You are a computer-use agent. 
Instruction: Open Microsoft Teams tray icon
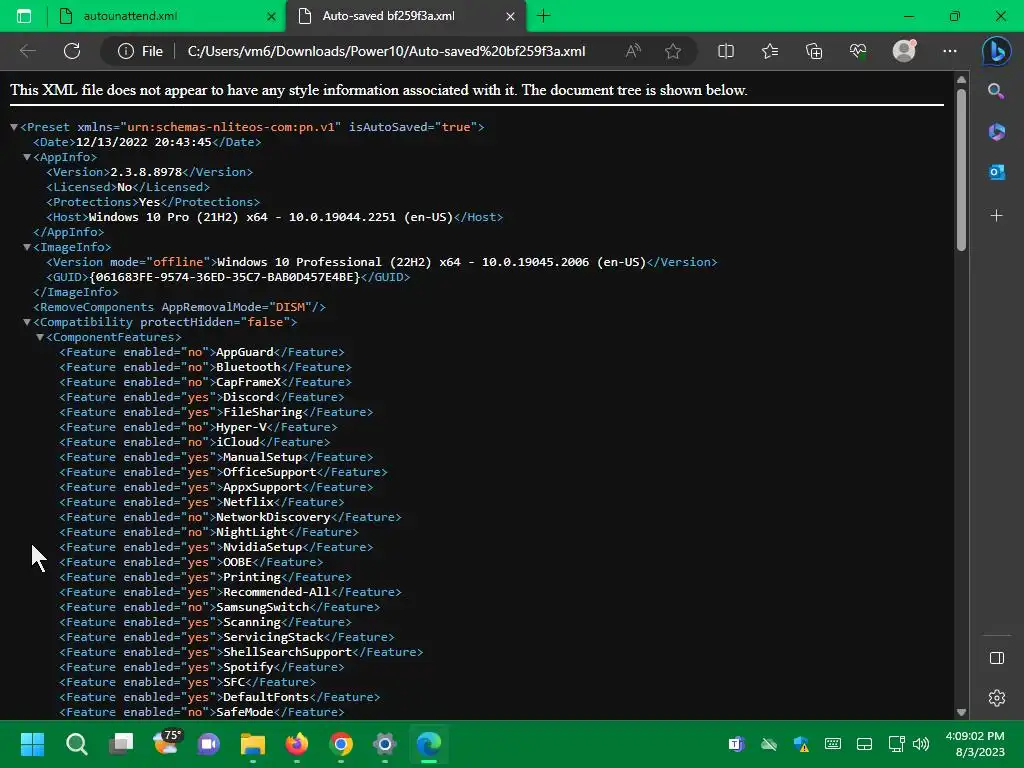coord(737,744)
